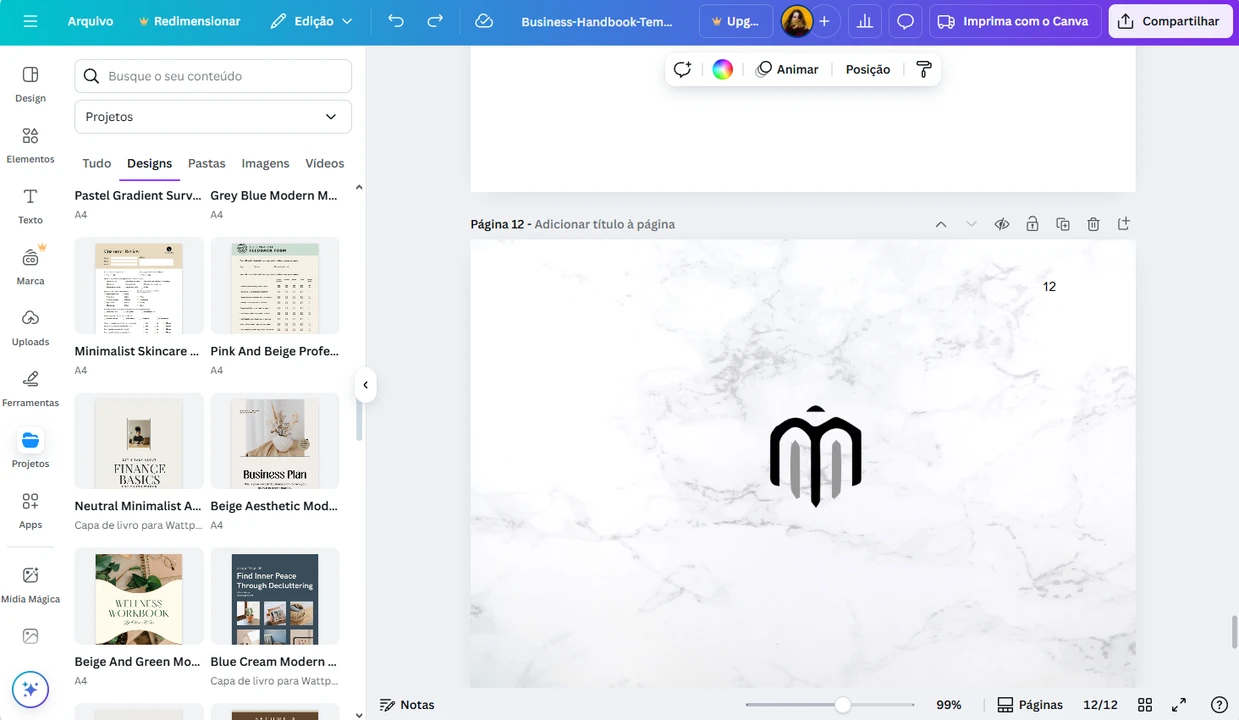Open the Apps sidebar panel

click(x=30, y=510)
